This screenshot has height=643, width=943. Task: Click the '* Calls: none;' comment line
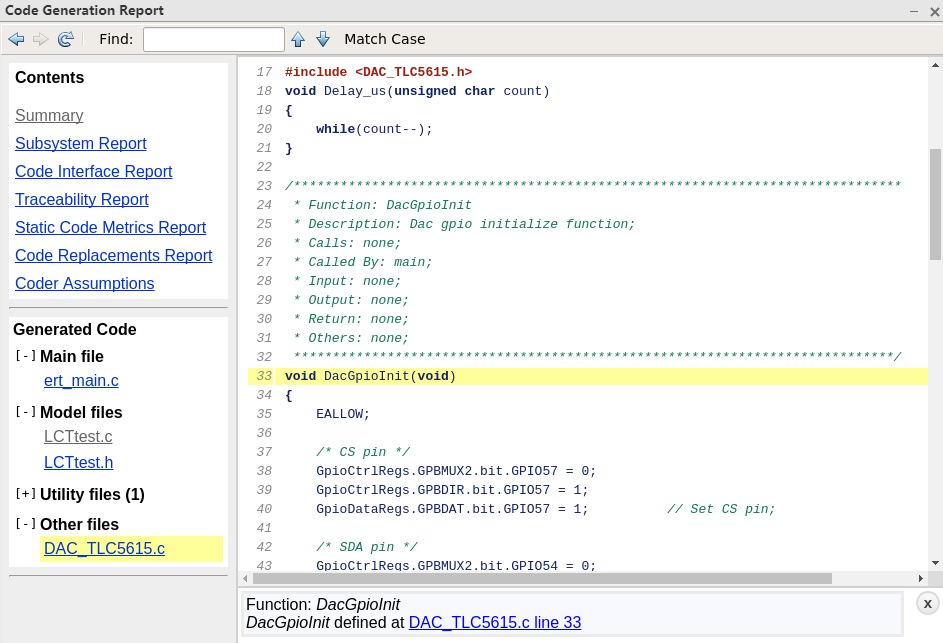coord(347,243)
